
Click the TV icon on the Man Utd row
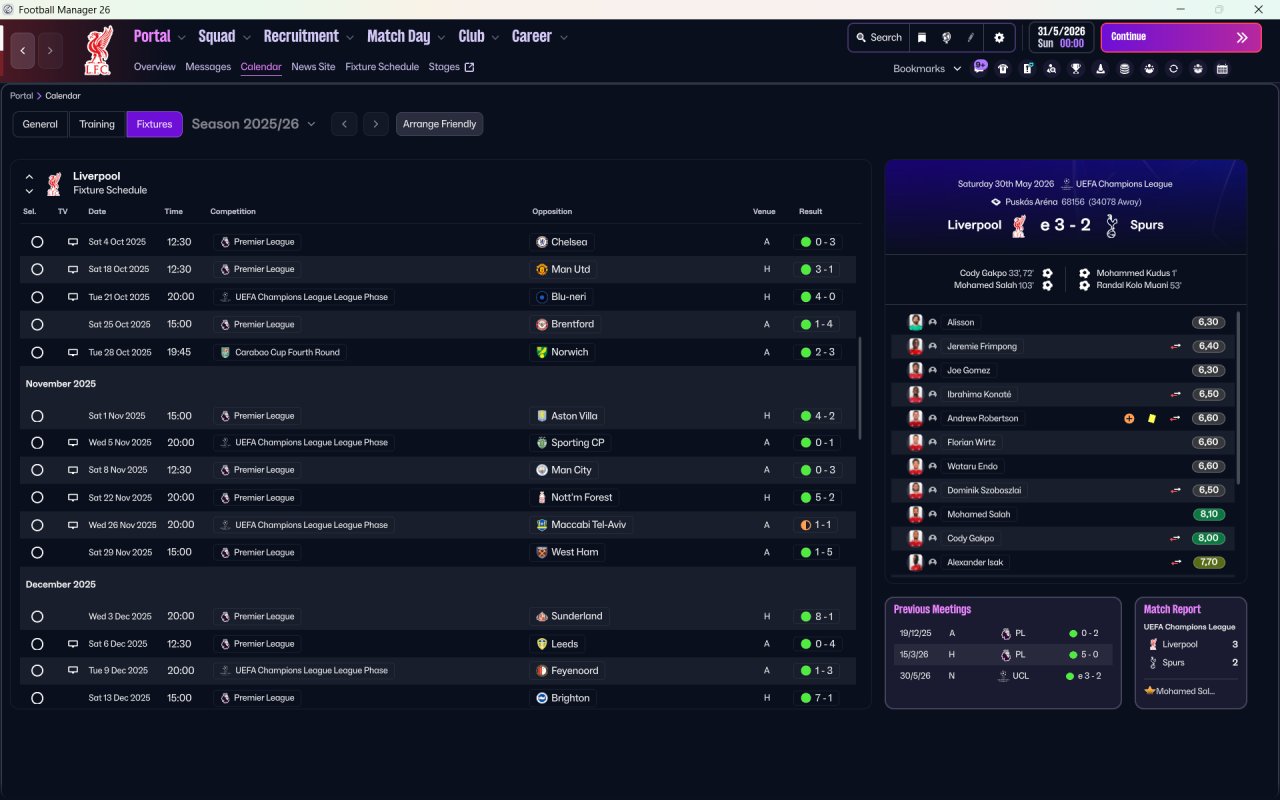click(x=72, y=269)
